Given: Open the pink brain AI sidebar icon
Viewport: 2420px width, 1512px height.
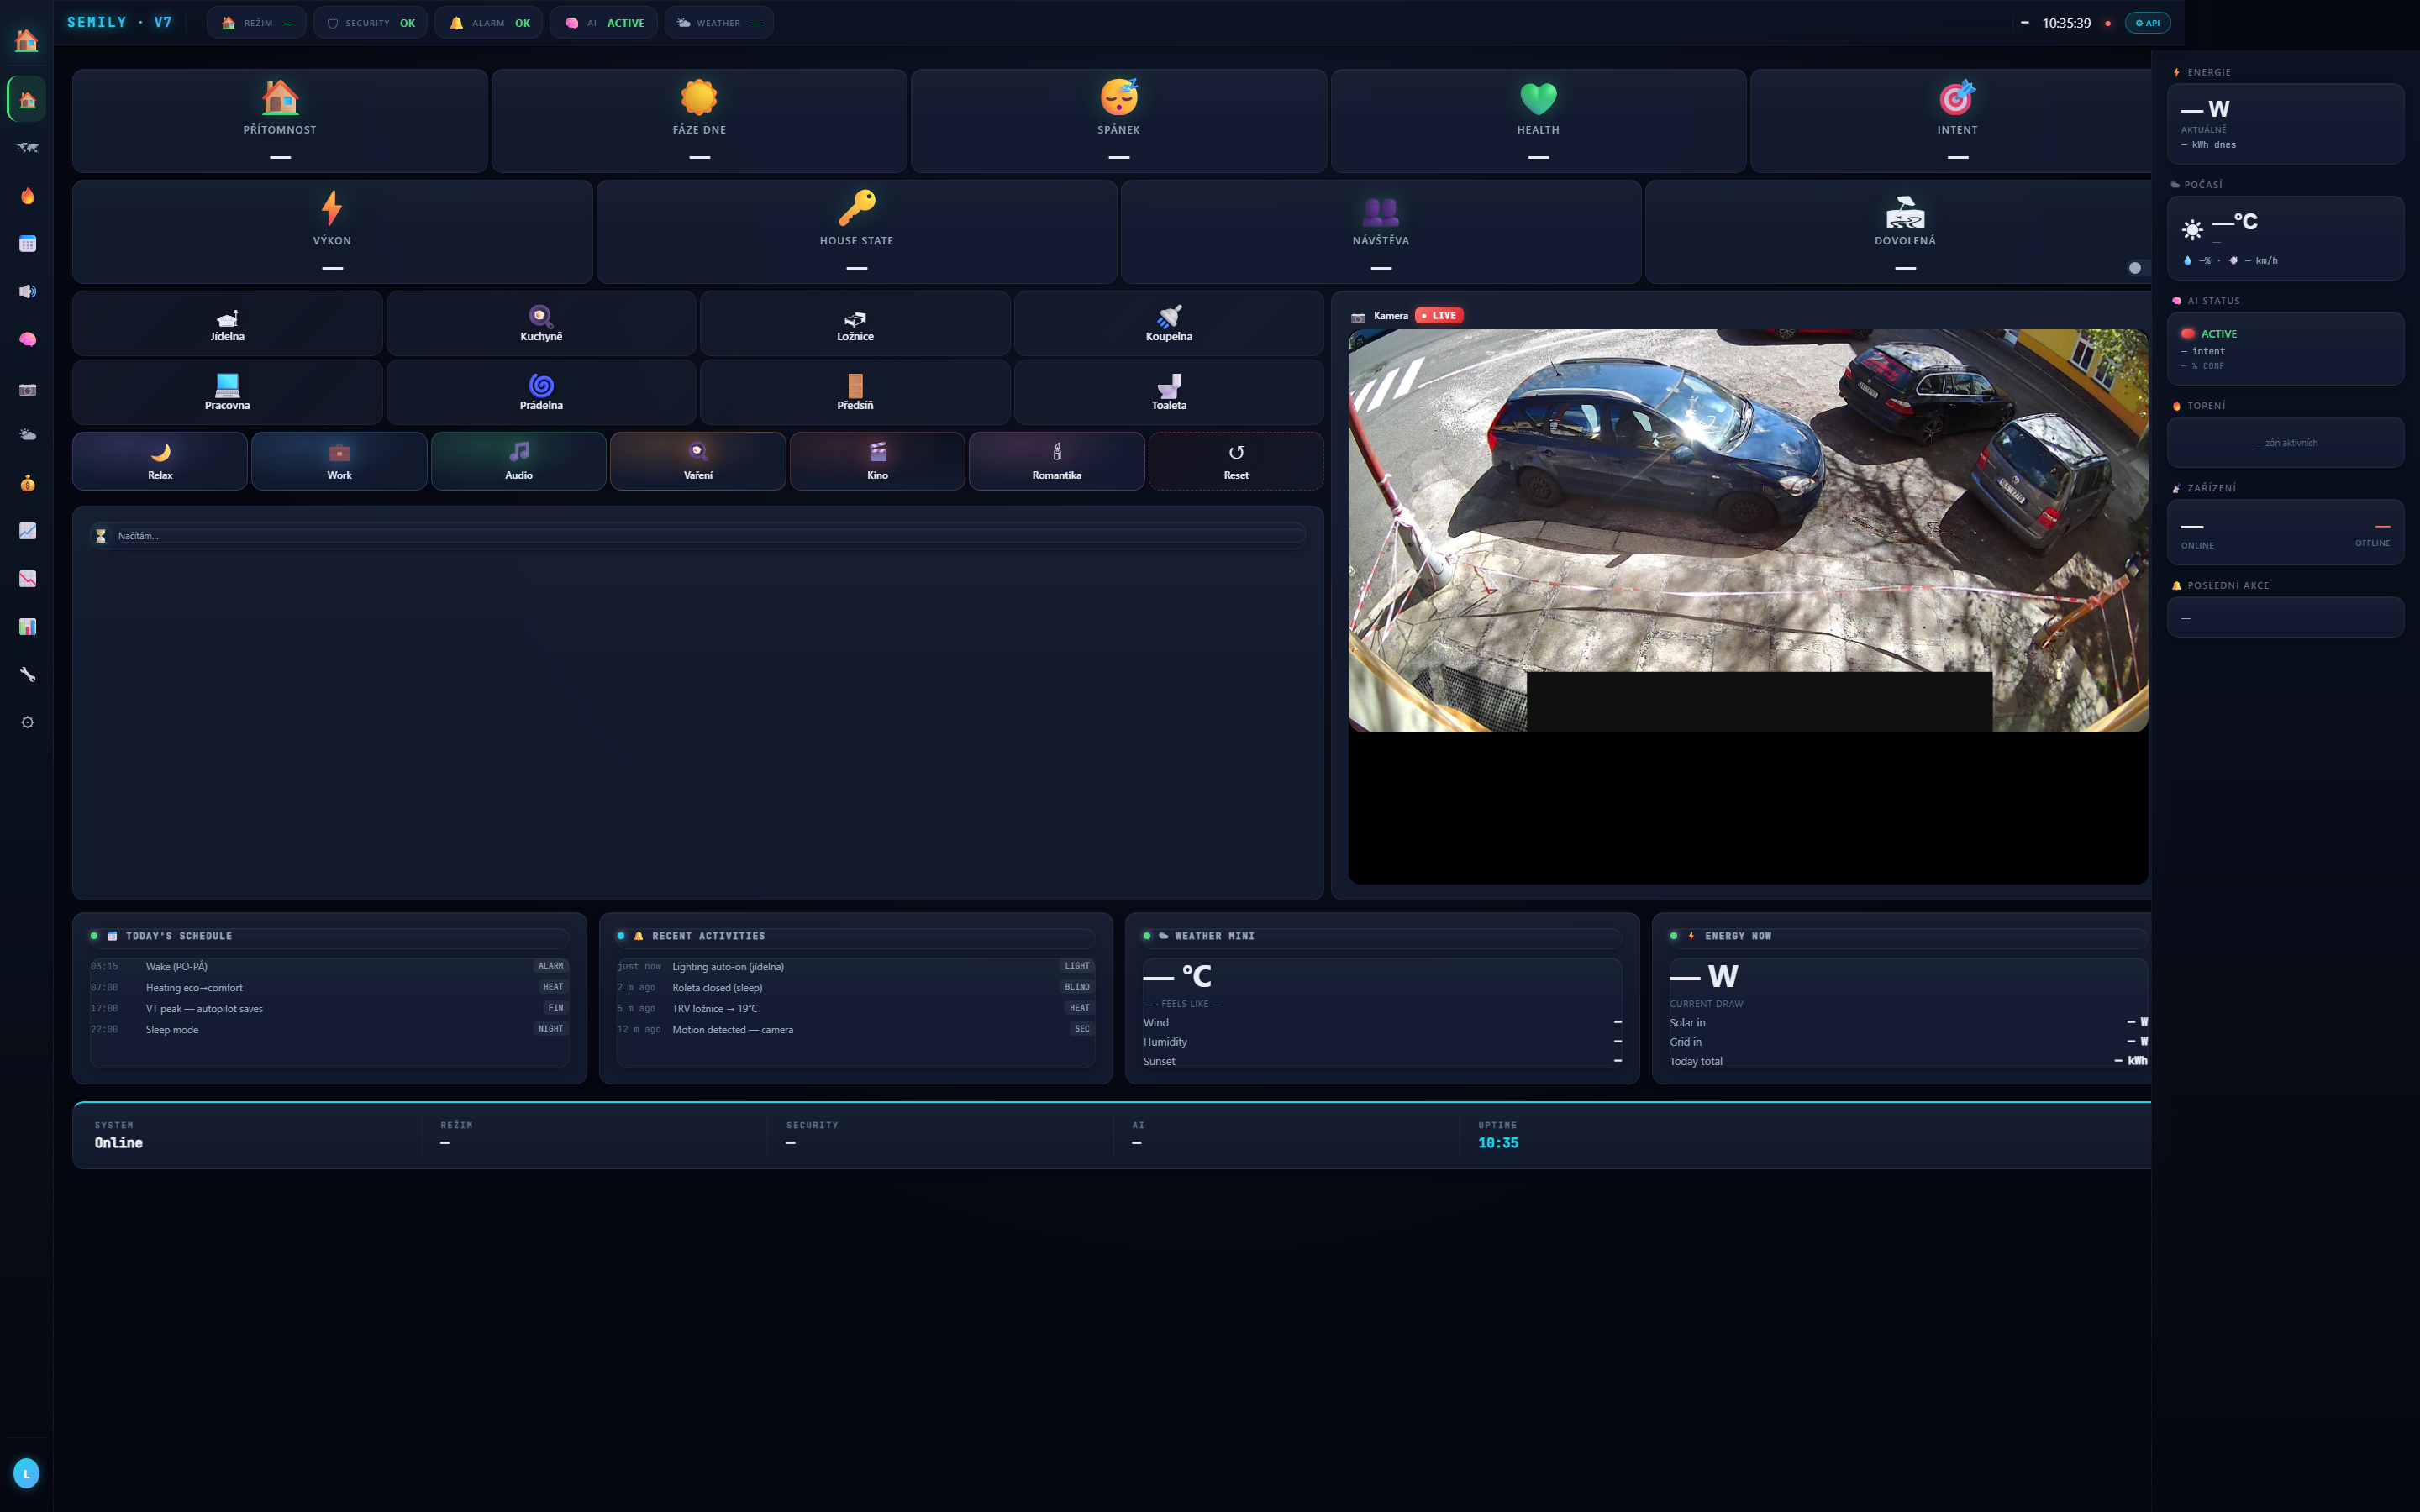Looking at the screenshot, I should (x=27, y=339).
